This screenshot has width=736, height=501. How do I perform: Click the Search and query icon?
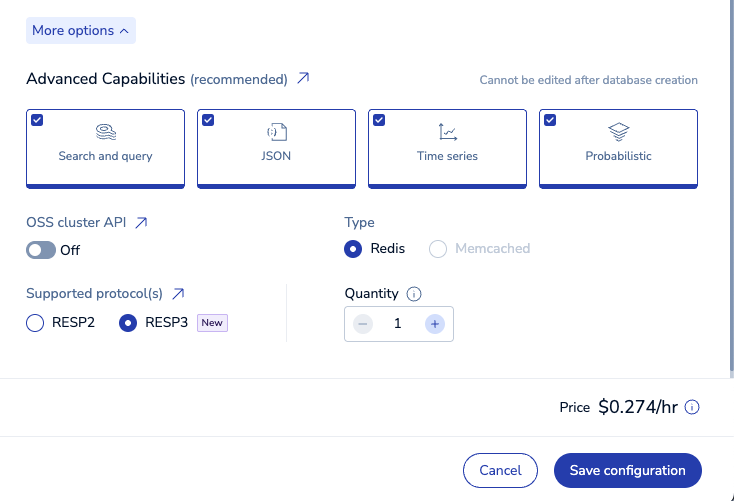point(106,132)
